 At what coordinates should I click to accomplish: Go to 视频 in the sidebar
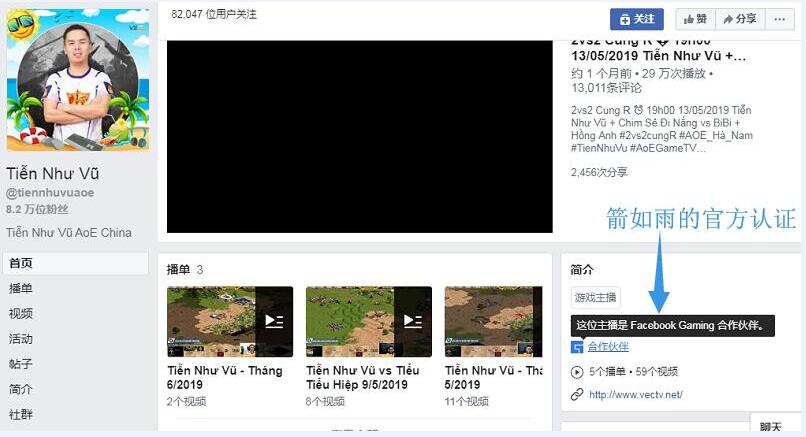(x=21, y=313)
